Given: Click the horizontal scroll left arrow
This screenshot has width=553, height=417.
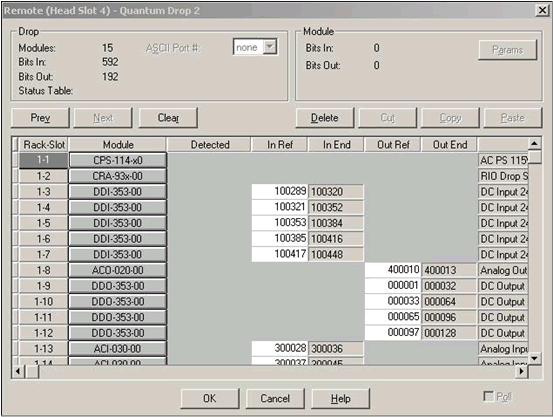Looking at the screenshot, I should [x=18, y=371].
